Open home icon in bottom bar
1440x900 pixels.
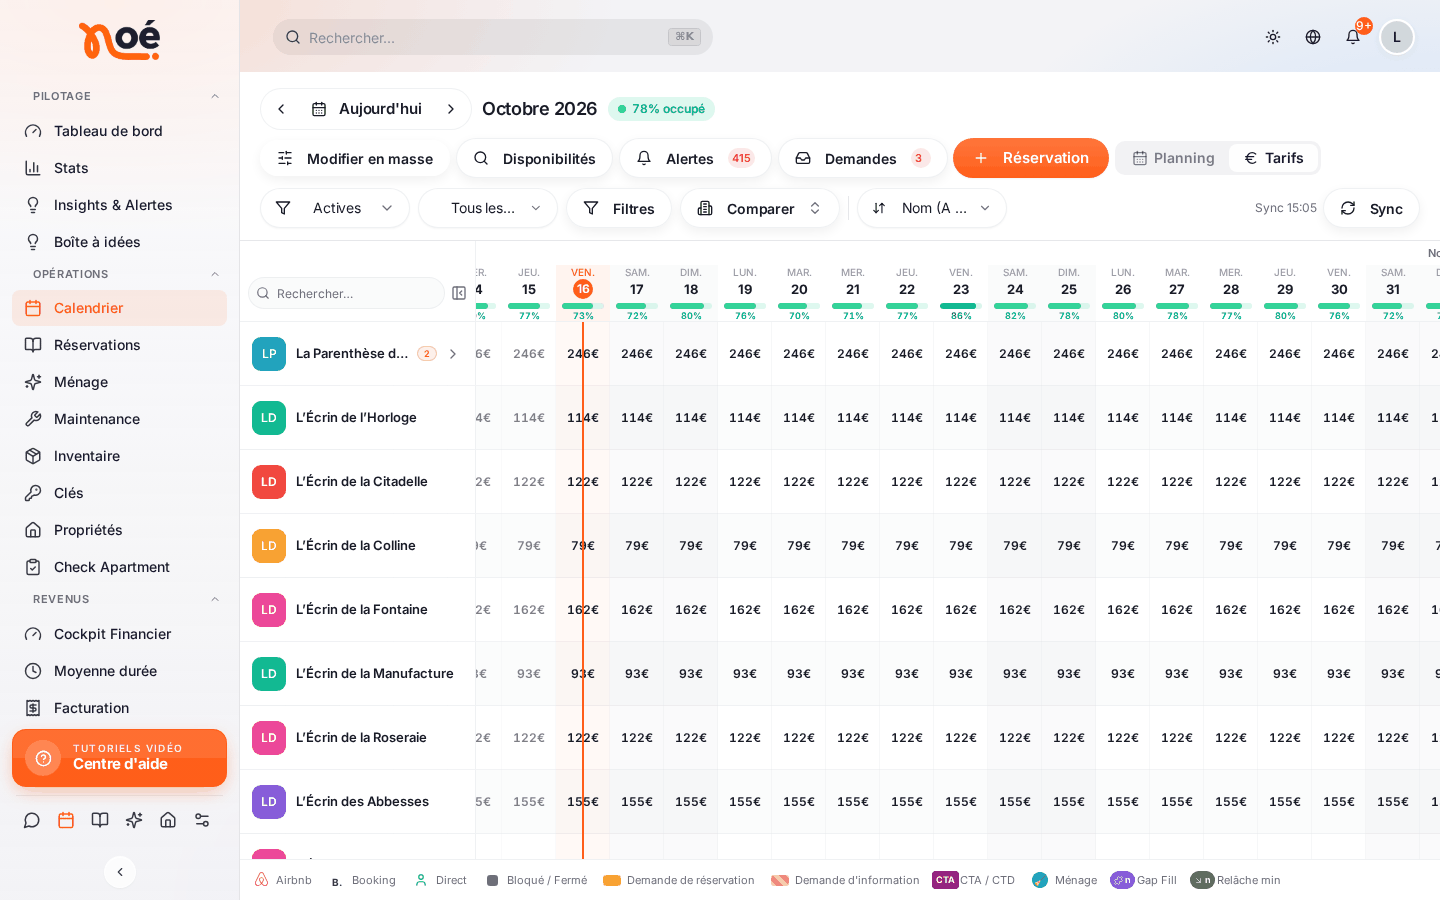click(x=168, y=820)
